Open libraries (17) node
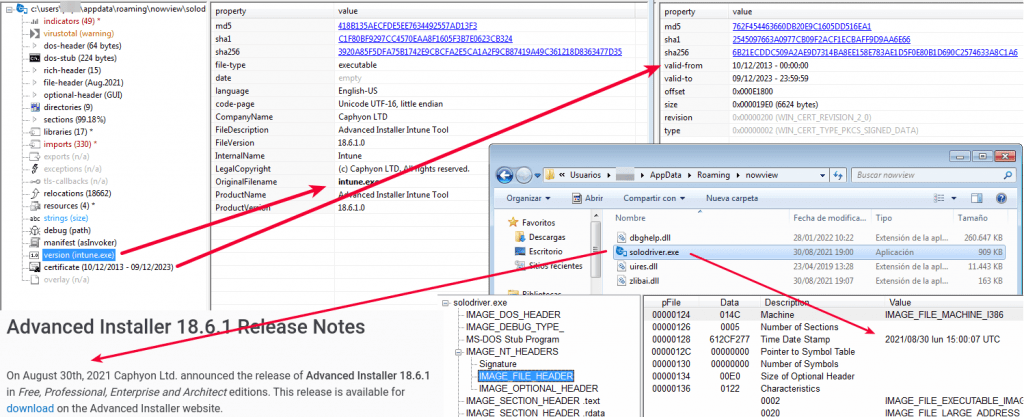Viewport: 1024px width, 417px height. click(x=69, y=132)
